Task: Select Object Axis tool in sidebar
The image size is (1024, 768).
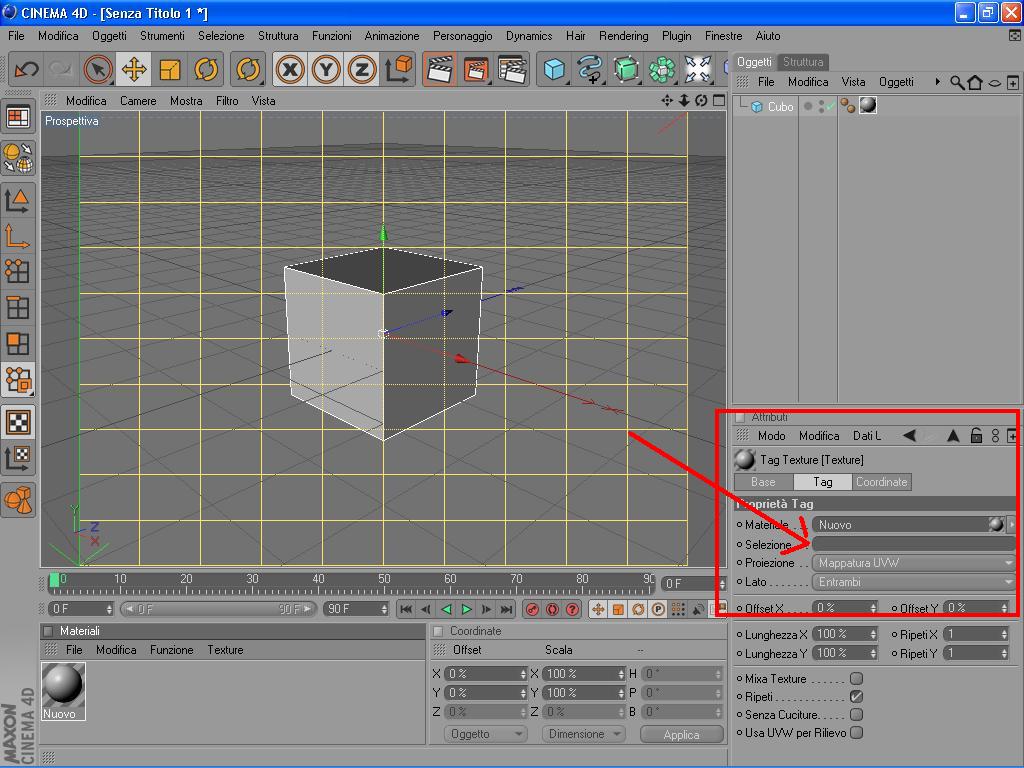Action: (x=18, y=236)
